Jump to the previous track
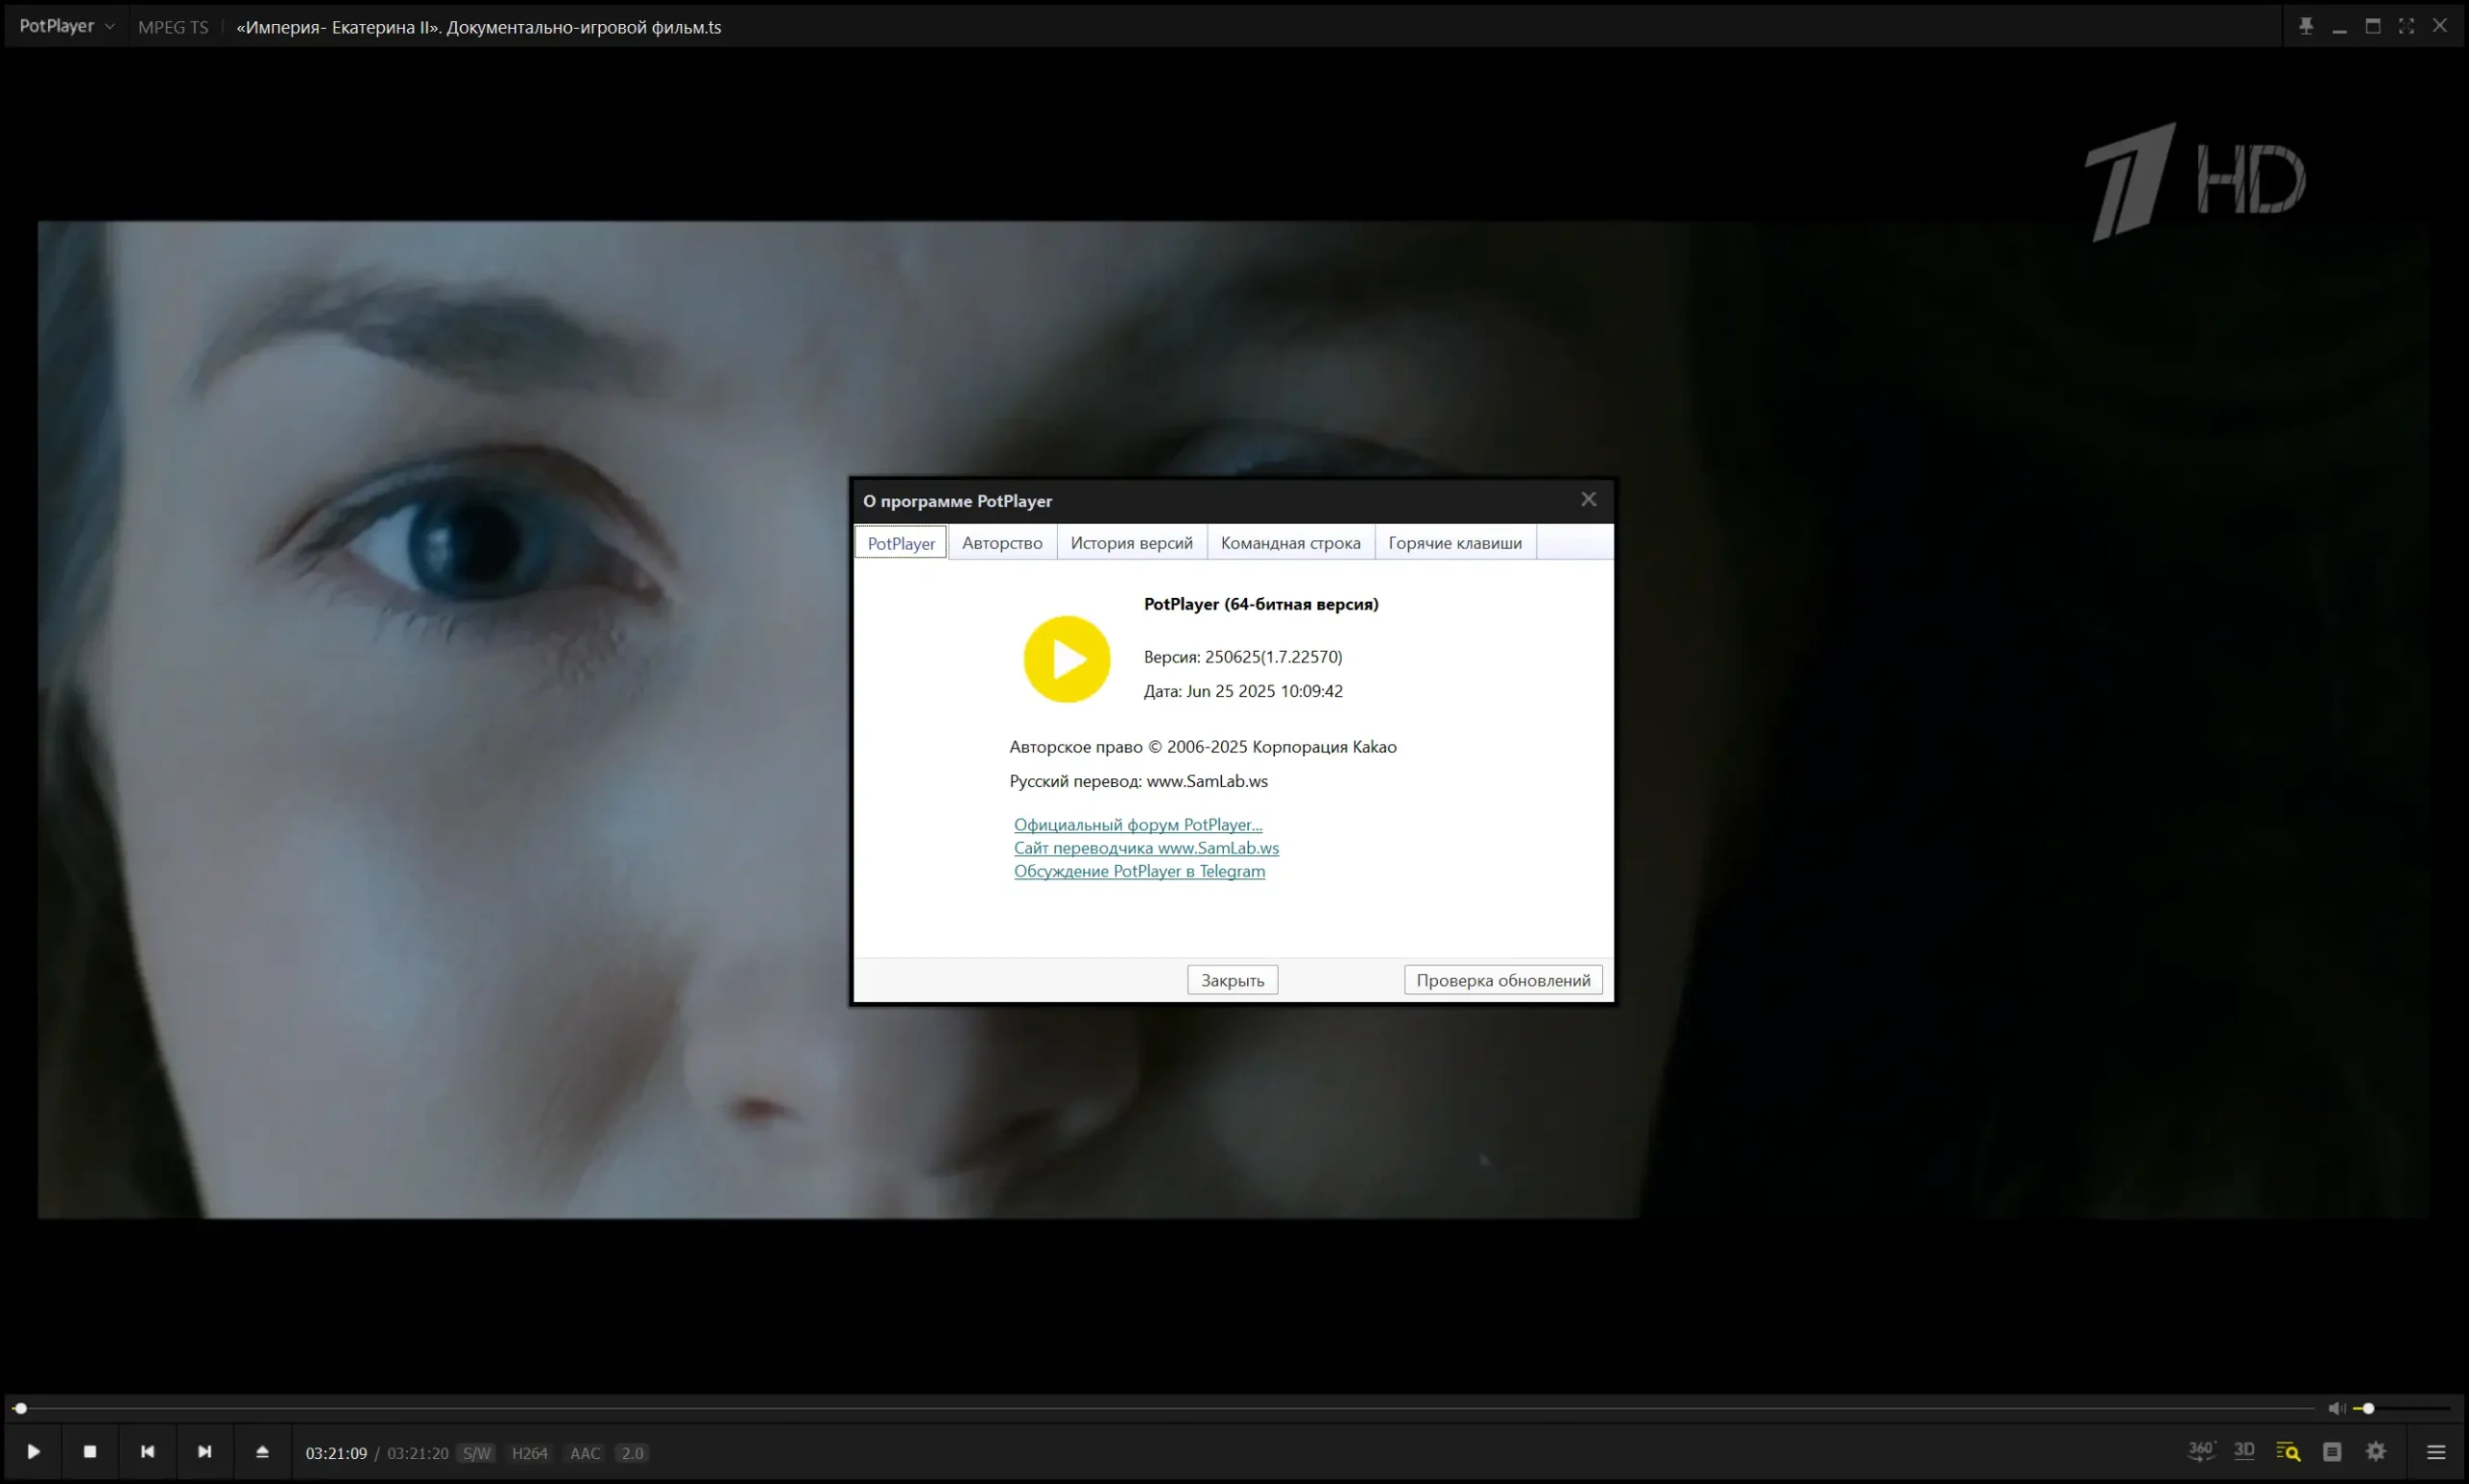 147,1451
